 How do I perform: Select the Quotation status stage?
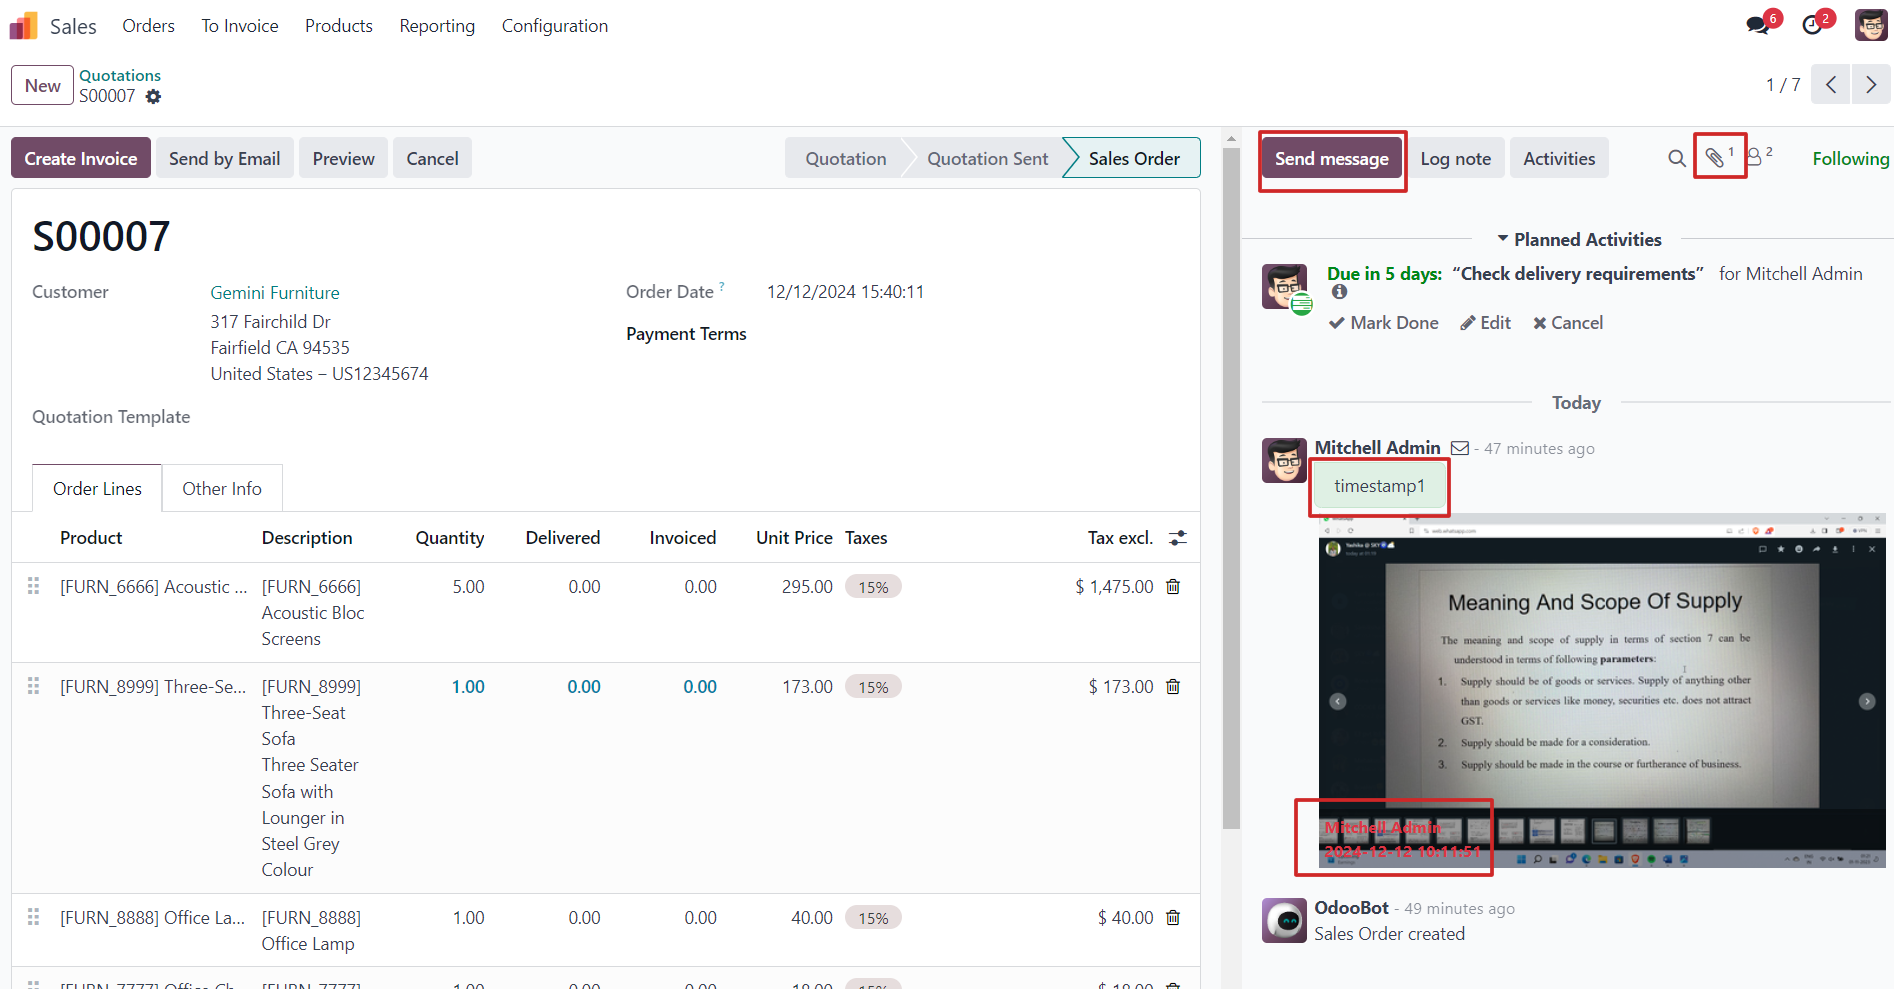point(846,158)
